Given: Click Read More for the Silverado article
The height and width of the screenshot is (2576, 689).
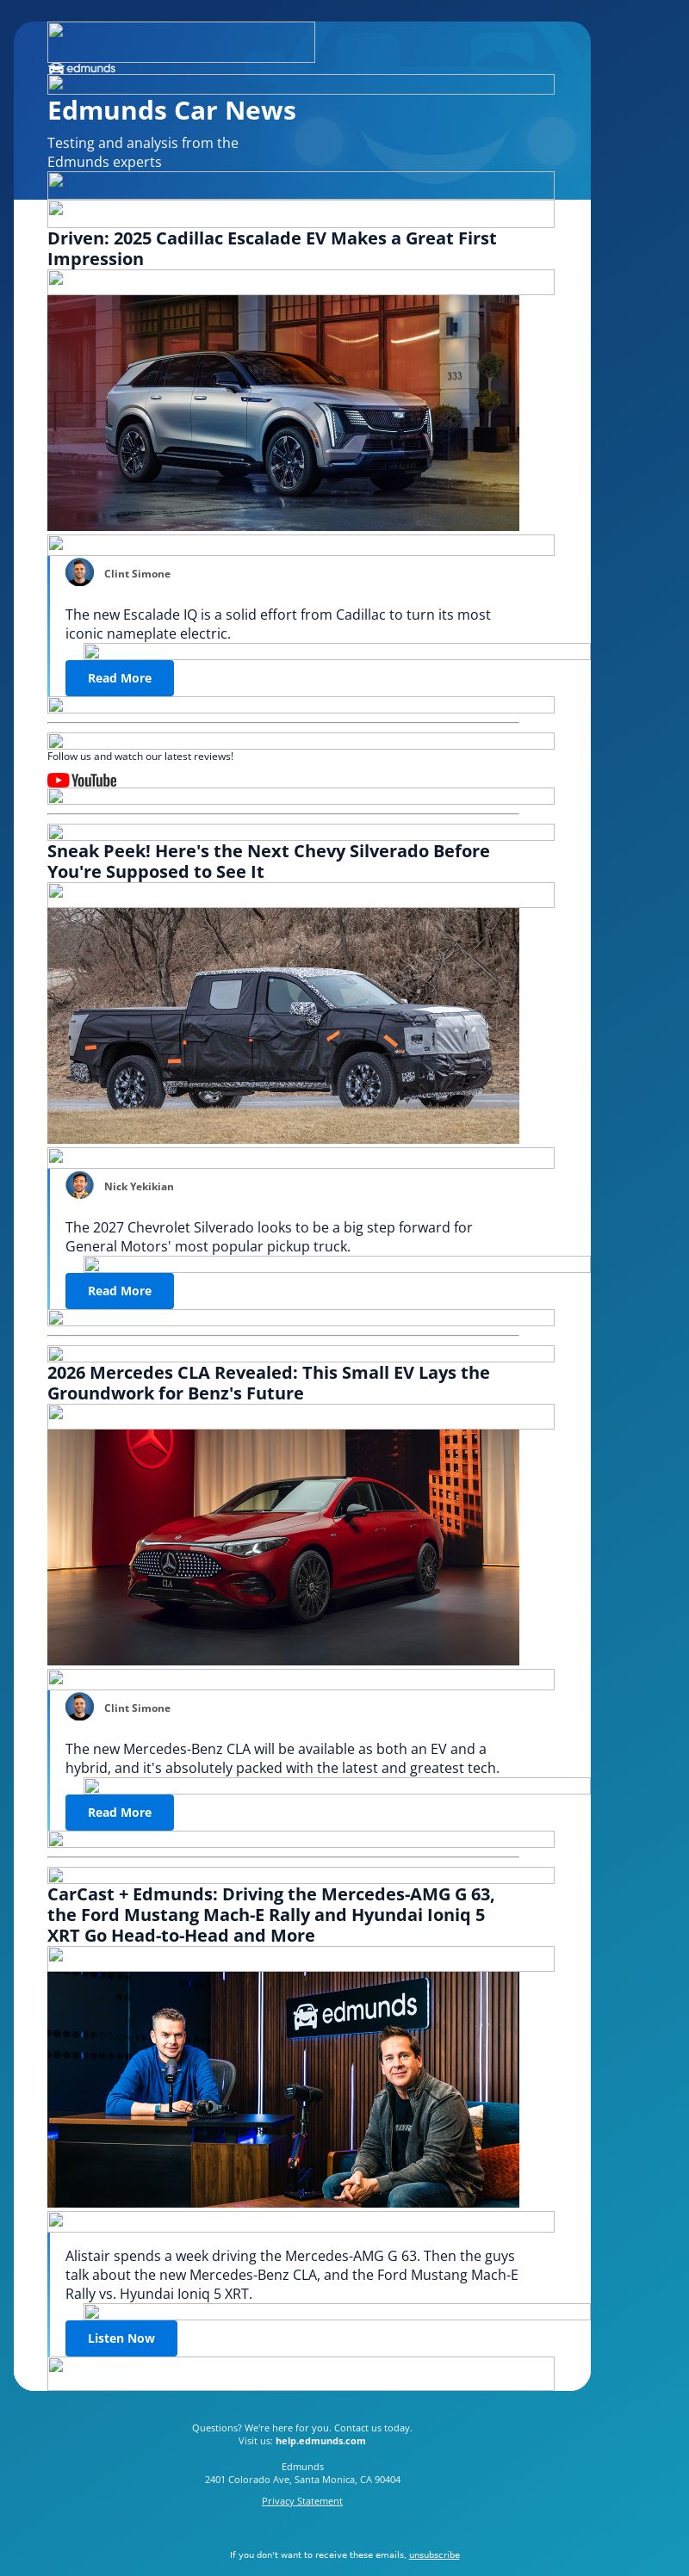Looking at the screenshot, I should 120,1291.
